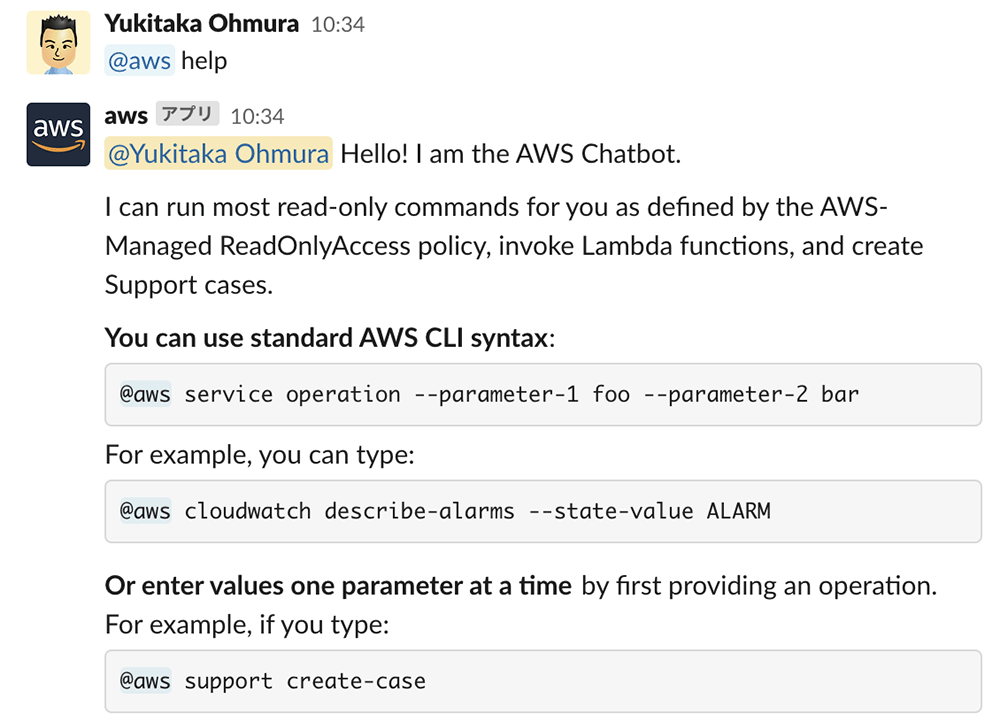Click the support create-case code block
The image size is (1000, 722).
click(x=543, y=681)
